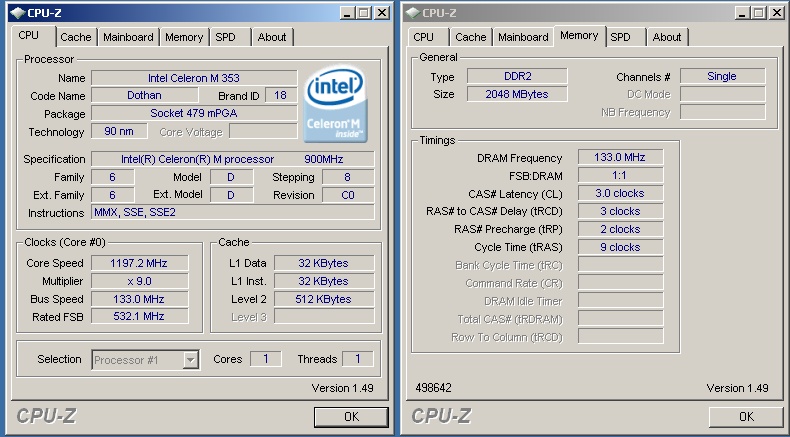
Task: Click the Rated FSB value '532.1 MHz'
Action: 140,316
